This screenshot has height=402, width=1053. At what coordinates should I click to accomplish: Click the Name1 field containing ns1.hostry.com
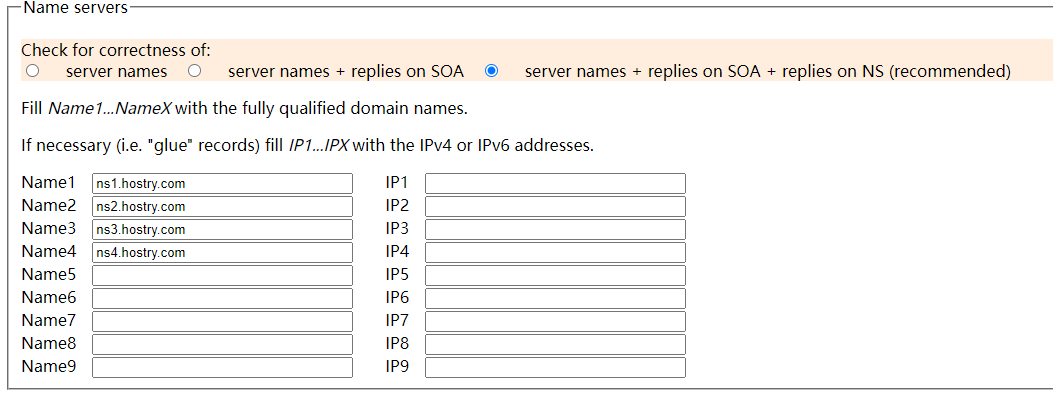pos(222,184)
